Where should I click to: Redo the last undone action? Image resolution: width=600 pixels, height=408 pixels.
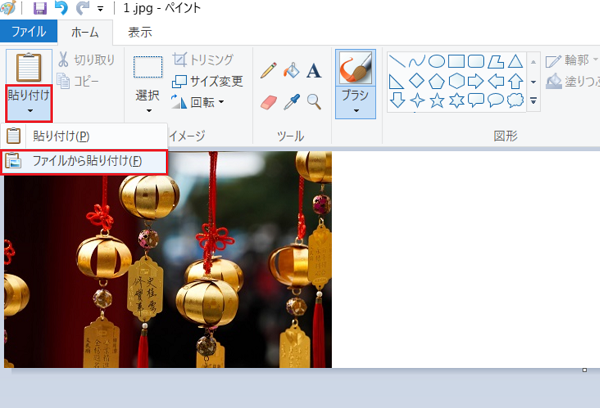pos(82,8)
